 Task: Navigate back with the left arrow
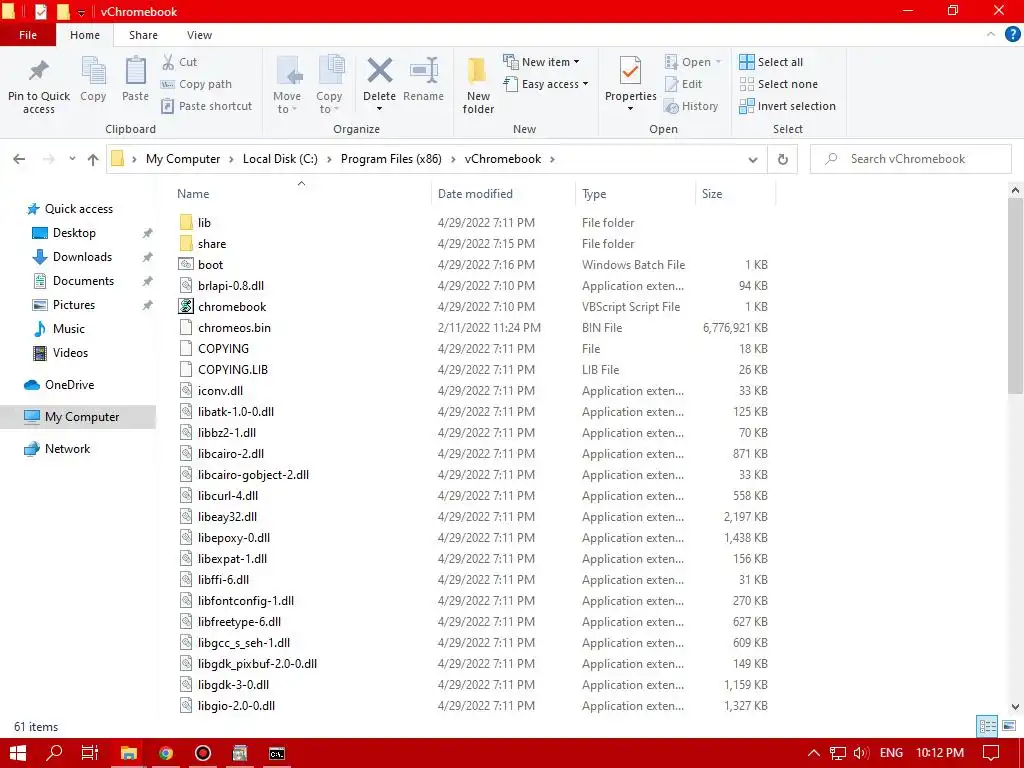coord(20,159)
